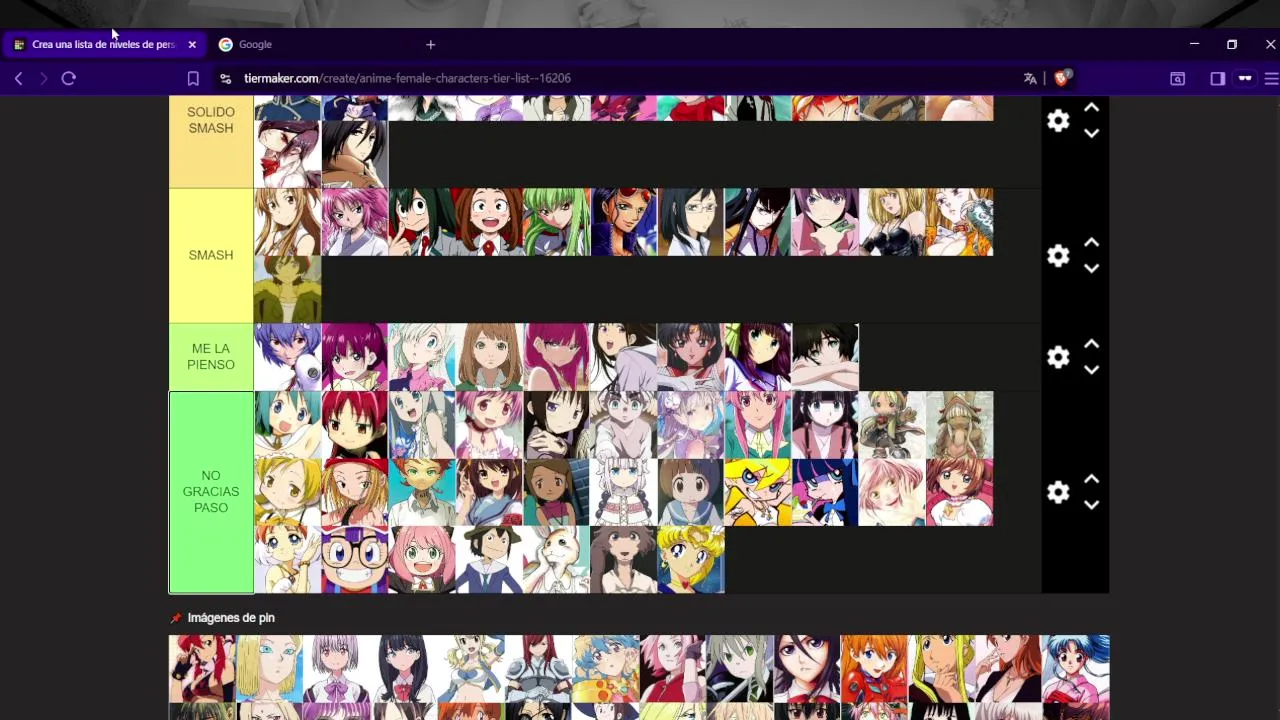Select Sailor Moon thumbnail in NO GRACIAS PASO
The image size is (1280, 720).
(x=691, y=559)
